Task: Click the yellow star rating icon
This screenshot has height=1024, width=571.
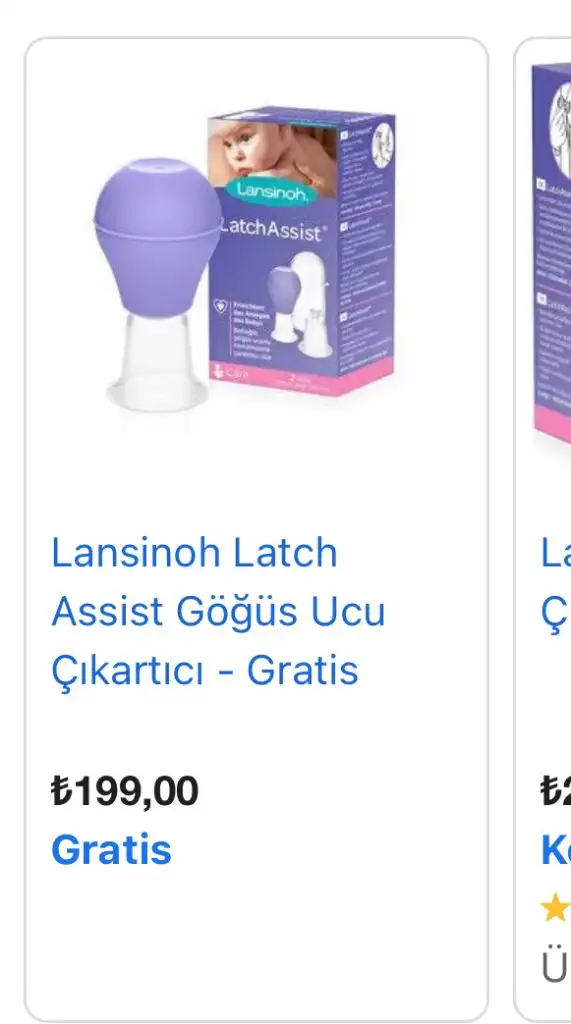Action: [x=554, y=908]
